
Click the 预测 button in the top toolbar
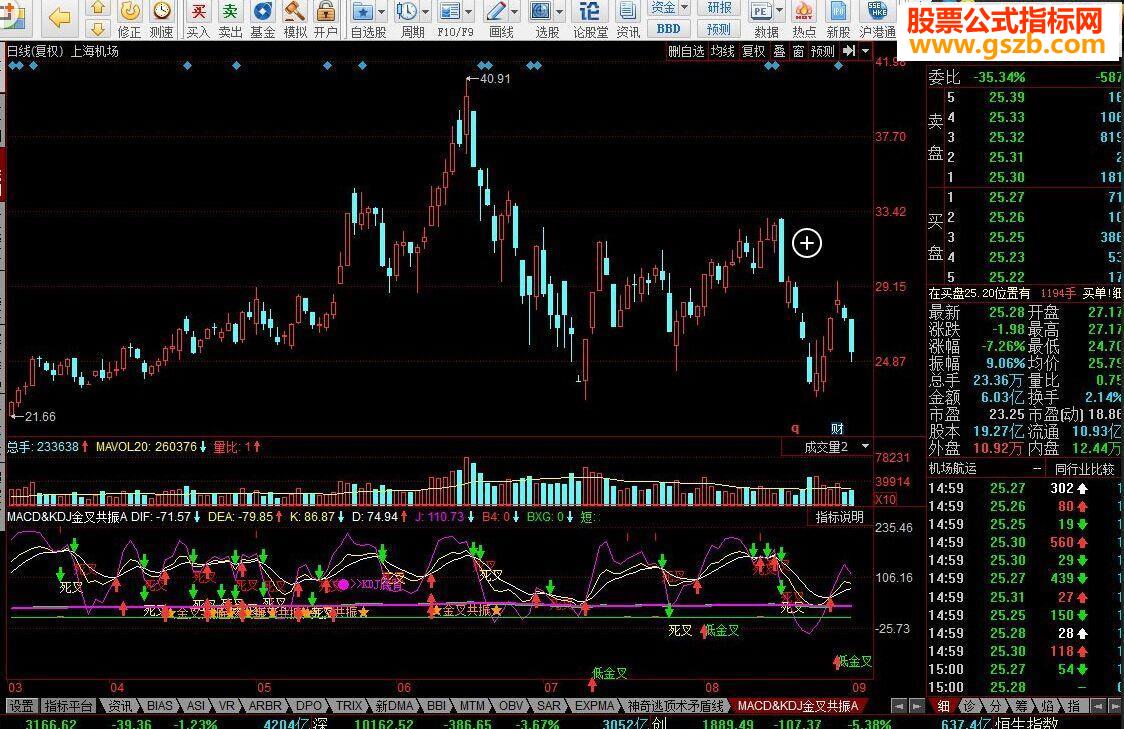(719, 29)
